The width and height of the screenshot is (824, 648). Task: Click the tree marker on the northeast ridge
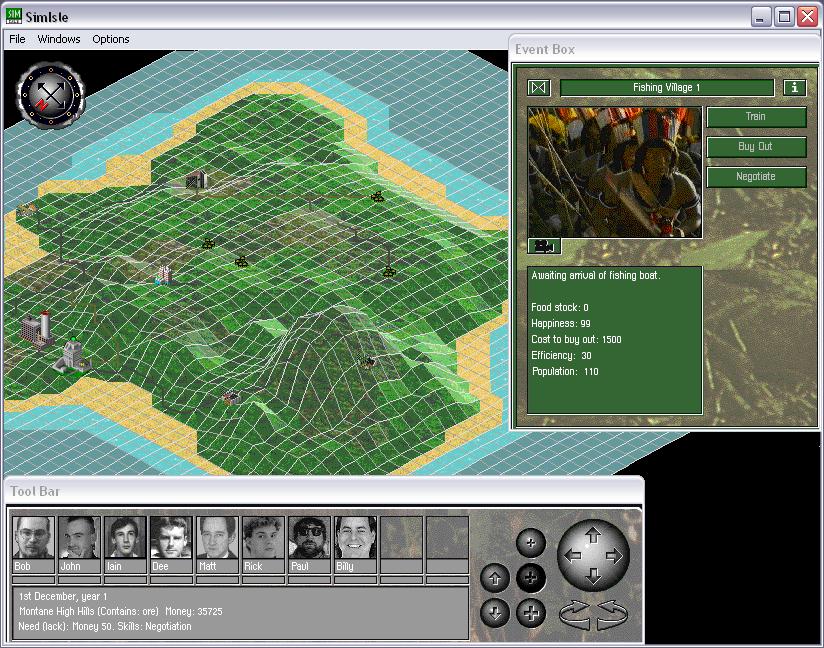(x=377, y=197)
